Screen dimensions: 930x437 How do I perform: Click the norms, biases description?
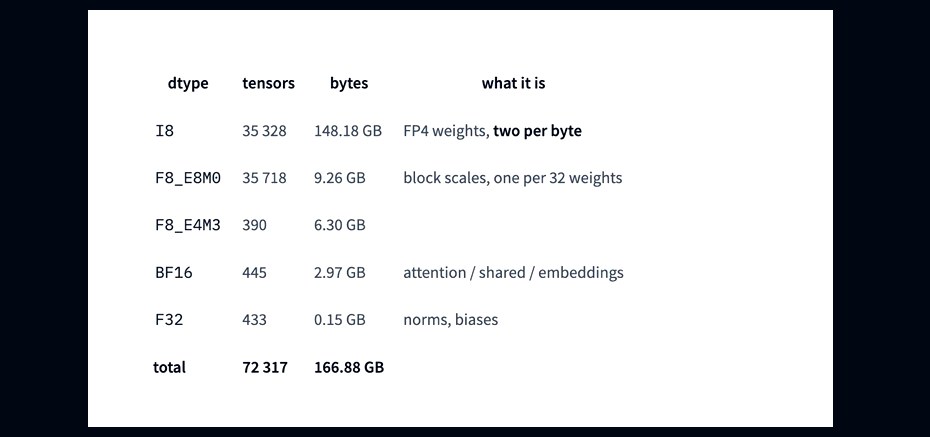450,320
